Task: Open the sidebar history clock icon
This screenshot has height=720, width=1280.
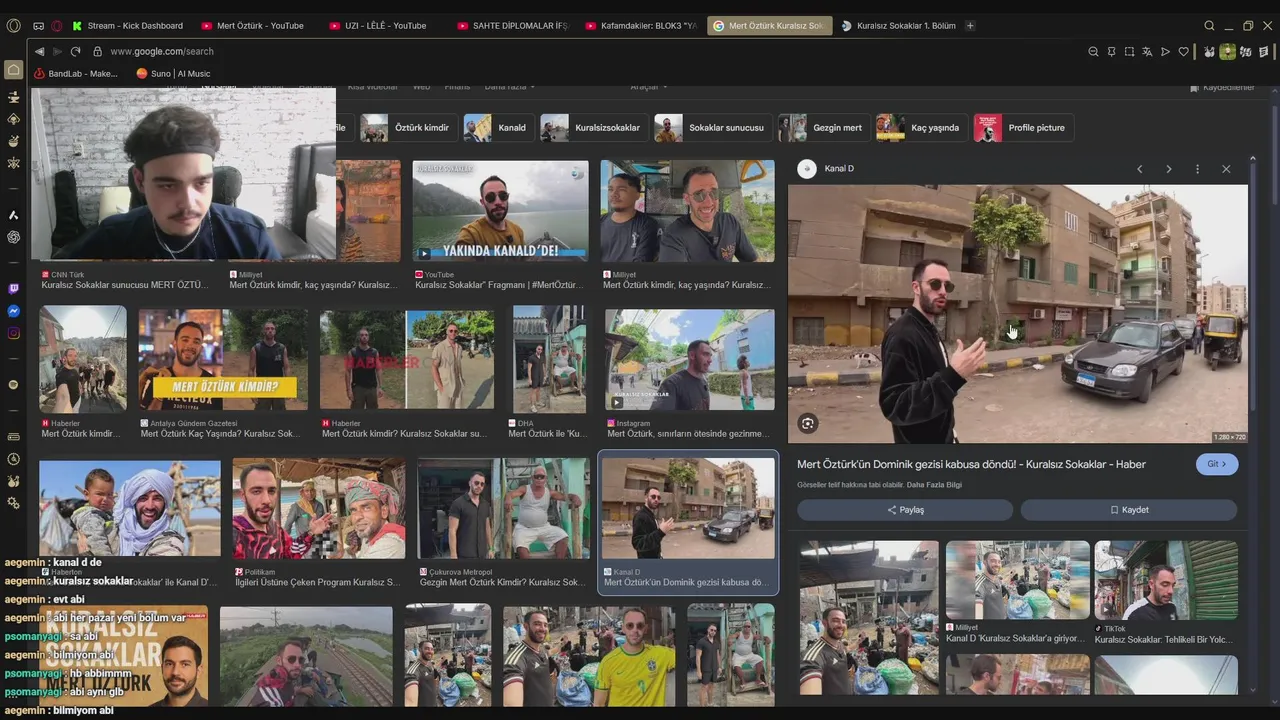Action: point(13,459)
